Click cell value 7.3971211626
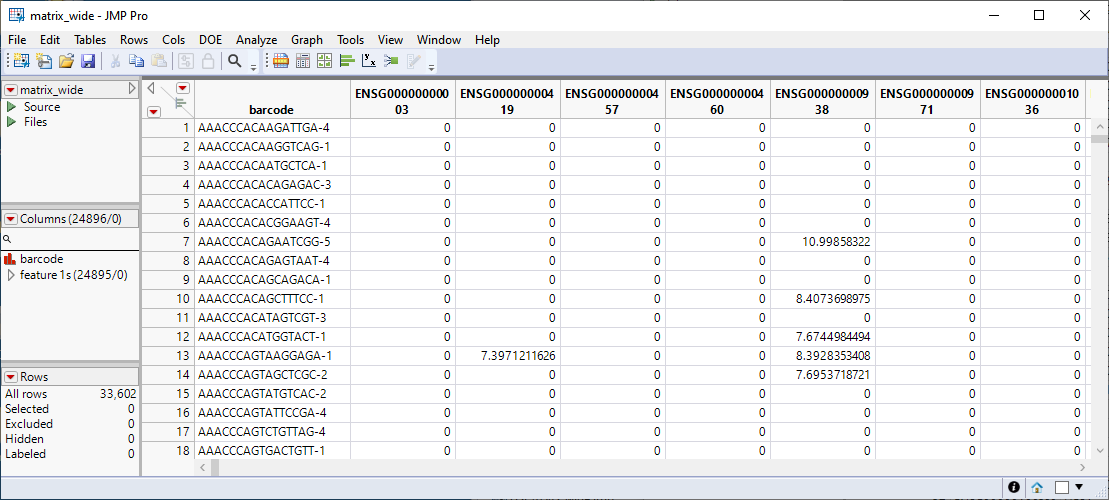This screenshot has height=500, width=1109. [x=517, y=356]
